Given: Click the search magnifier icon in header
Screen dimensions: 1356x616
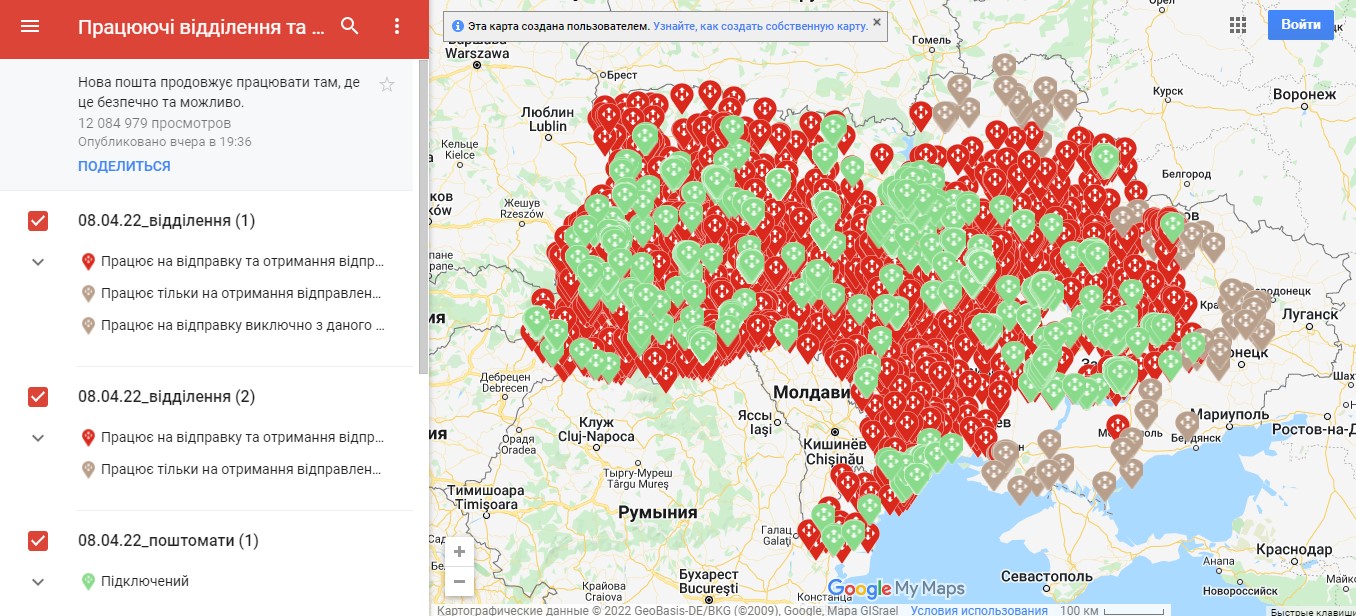Looking at the screenshot, I should 349,27.
